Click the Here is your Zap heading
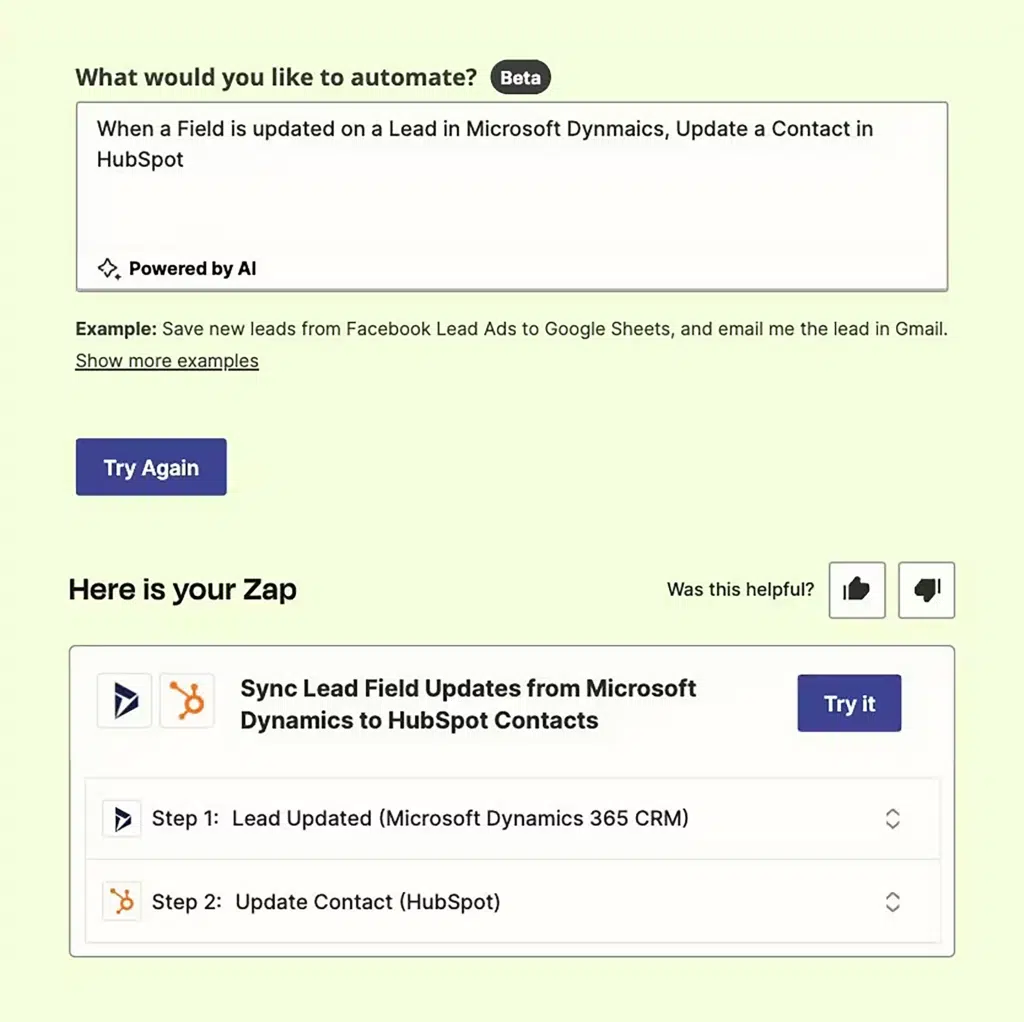The height and width of the screenshot is (1022, 1024). coord(183,590)
